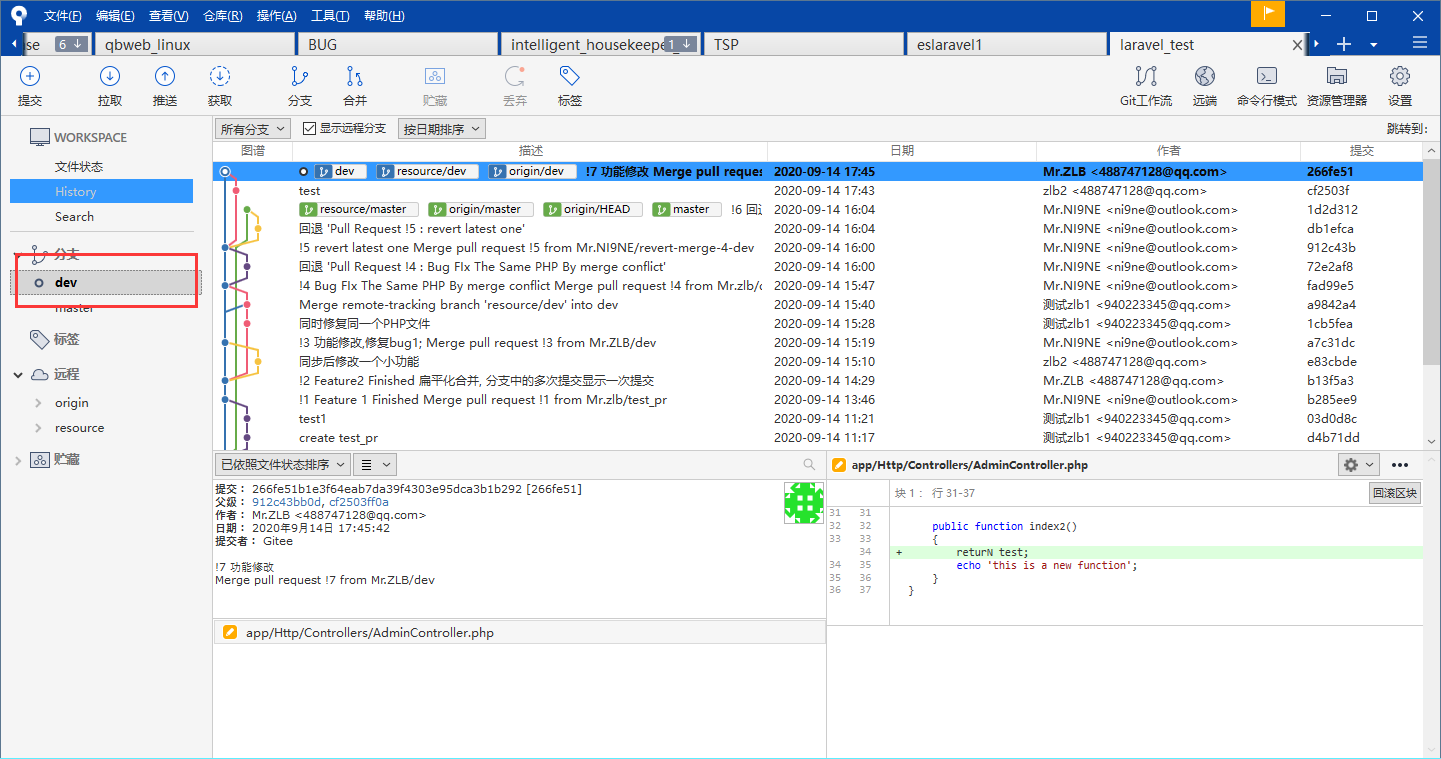Click the 提交 (Commit) toolbar icon
The image size is (1441, 759).
point(30,77)
